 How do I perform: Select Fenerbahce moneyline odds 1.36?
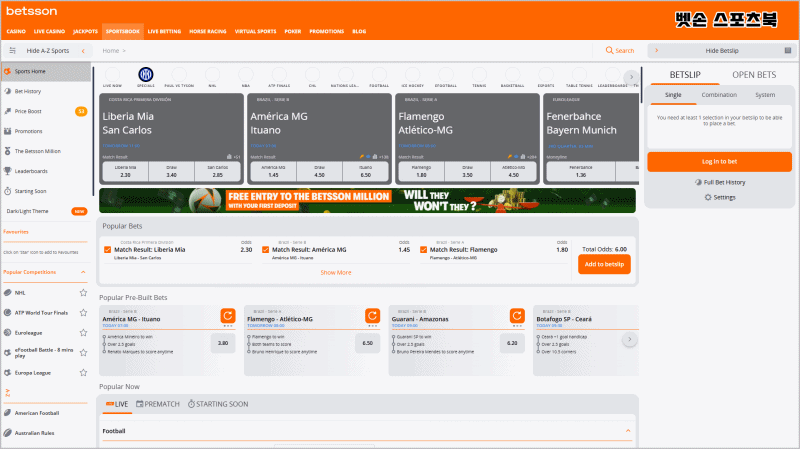click(x=581, y=171)
